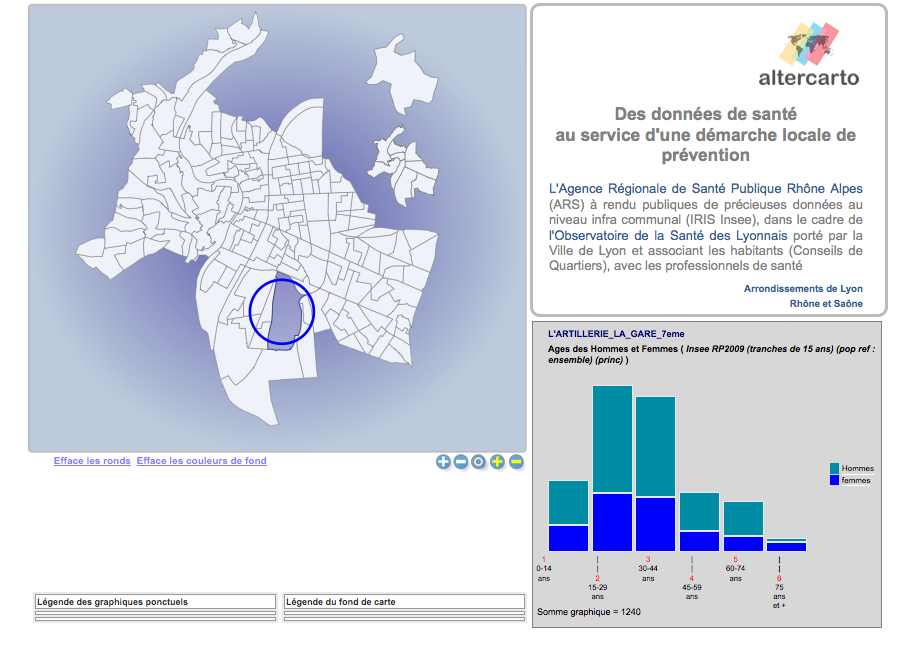The width and height of the screenshot is (901, 647).
Task: Open 'Arrondissements de Lyon' link
Action: pos(802,288)
